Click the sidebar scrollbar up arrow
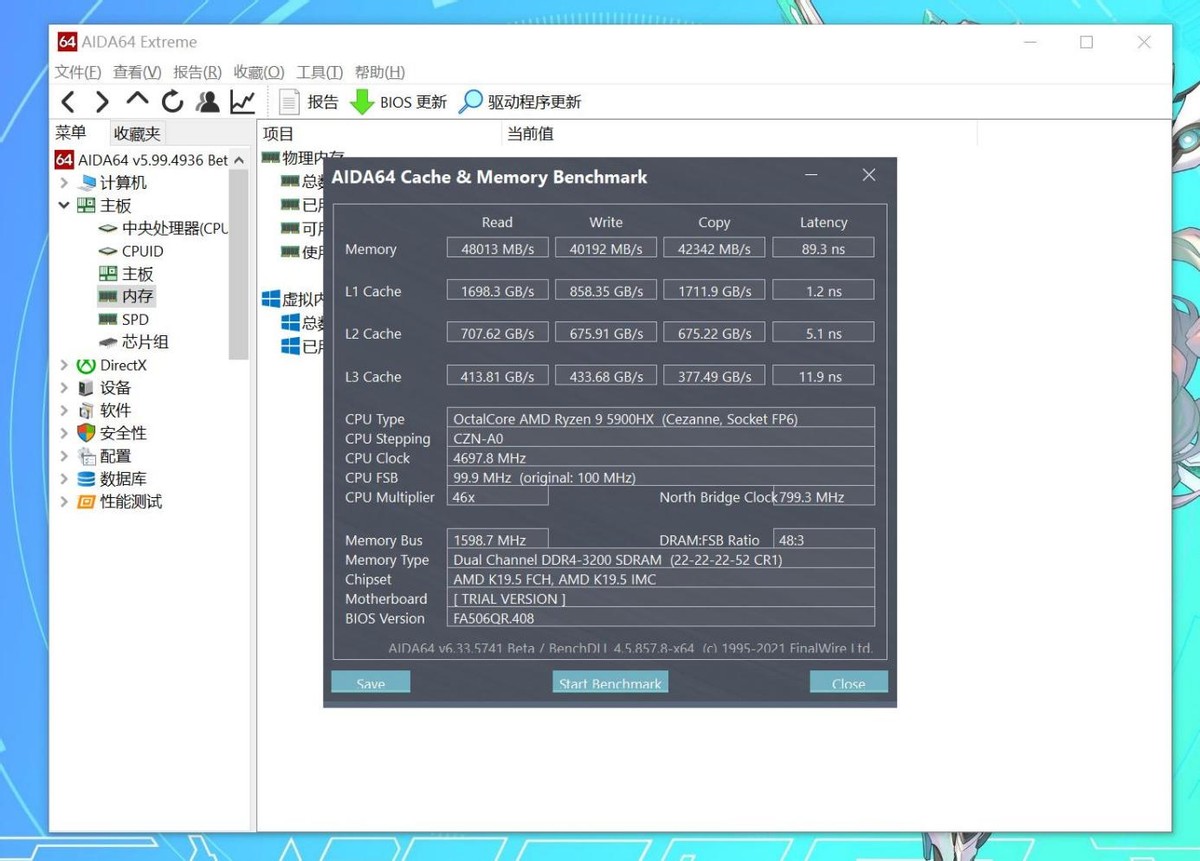1200x861 pixels. click(x=238, y=158)
